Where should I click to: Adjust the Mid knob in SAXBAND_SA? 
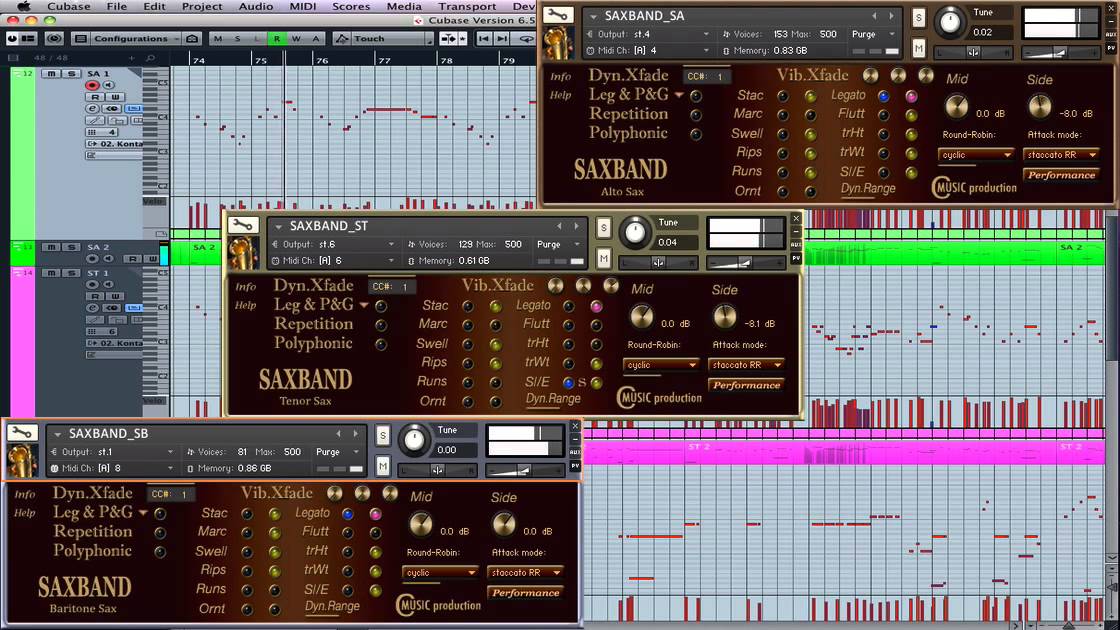pyautogui.click(x=956, y=107)
